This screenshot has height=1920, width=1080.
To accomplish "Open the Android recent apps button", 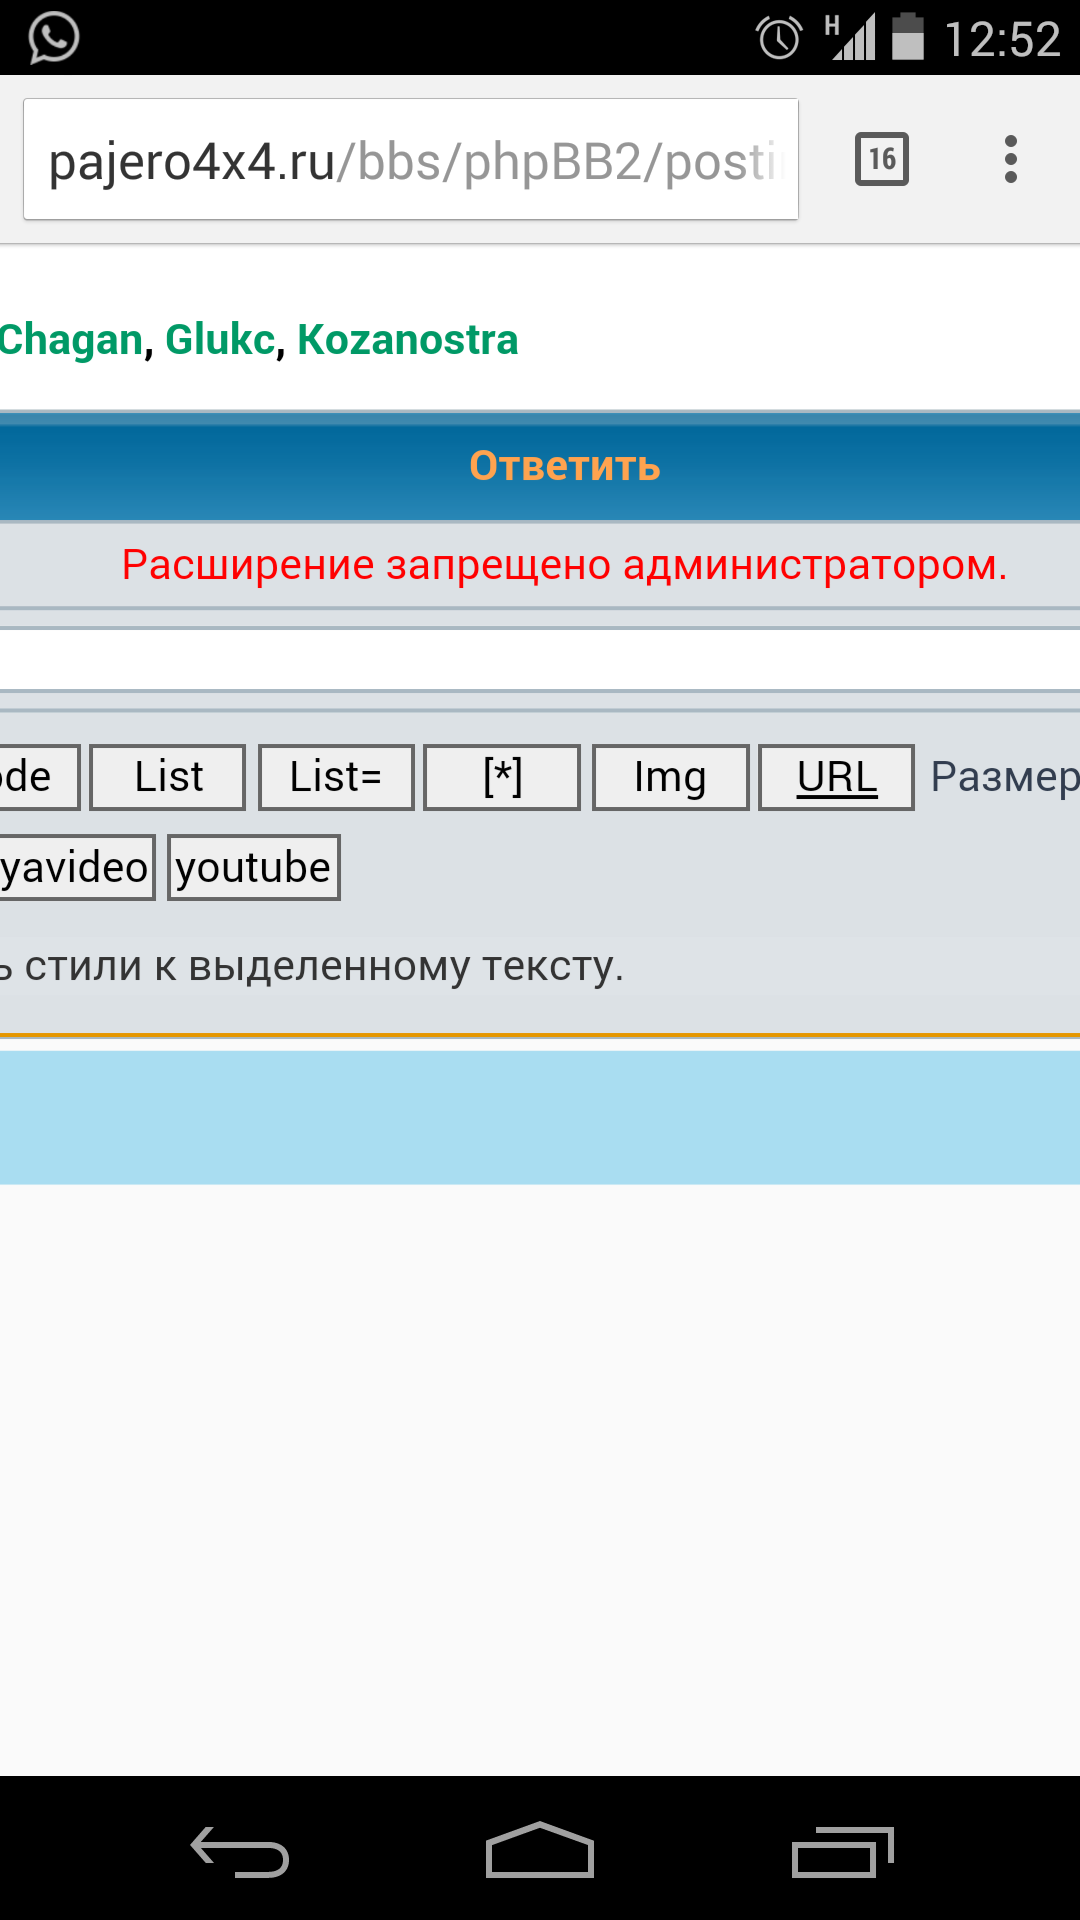I will (841, 1851).
